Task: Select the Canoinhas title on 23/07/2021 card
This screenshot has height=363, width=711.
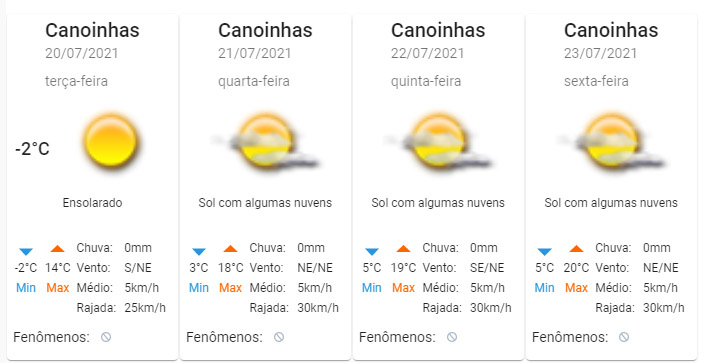Action: [x=611, y=30]
